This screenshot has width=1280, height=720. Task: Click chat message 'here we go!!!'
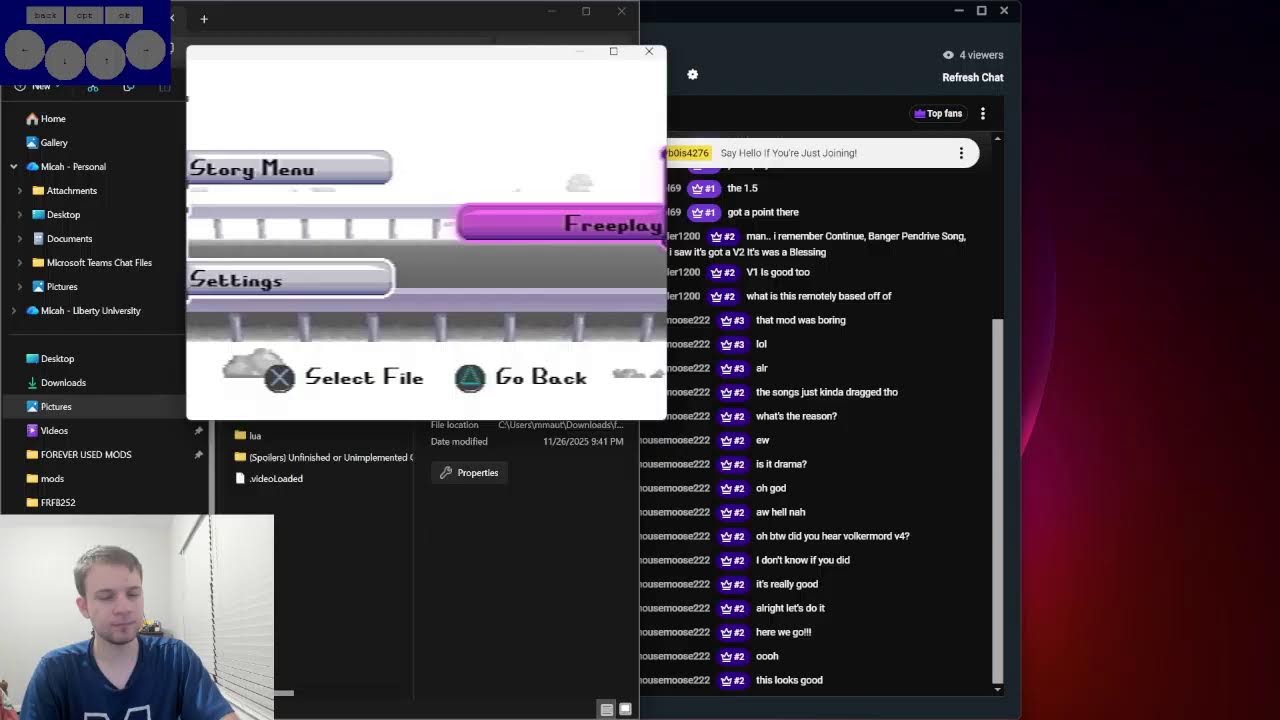tap(783, 632)
